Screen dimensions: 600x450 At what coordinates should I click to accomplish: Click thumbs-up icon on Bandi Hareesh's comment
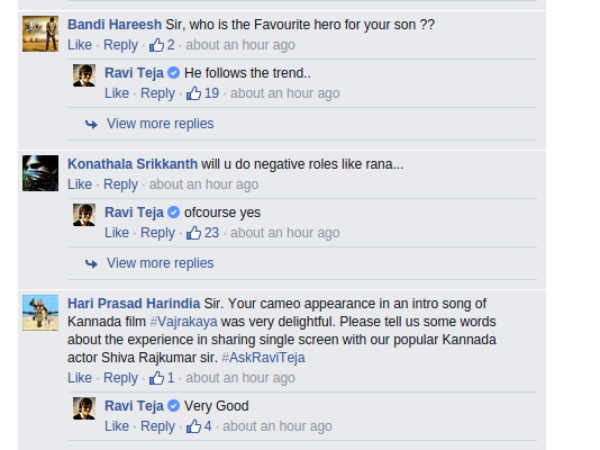coord(156,45)
